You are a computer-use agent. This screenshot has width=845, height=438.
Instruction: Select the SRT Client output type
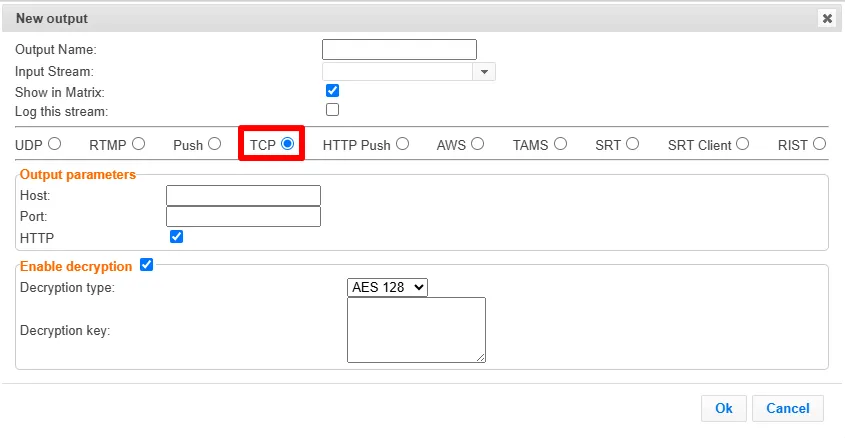pos(743,144)
